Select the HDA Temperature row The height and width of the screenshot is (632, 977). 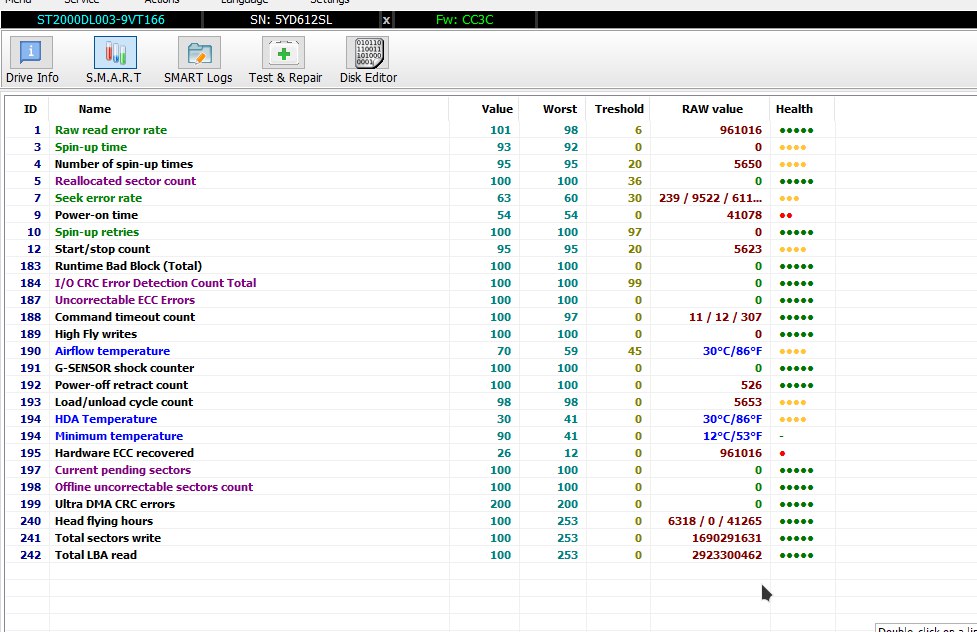(x=420, y=419)
